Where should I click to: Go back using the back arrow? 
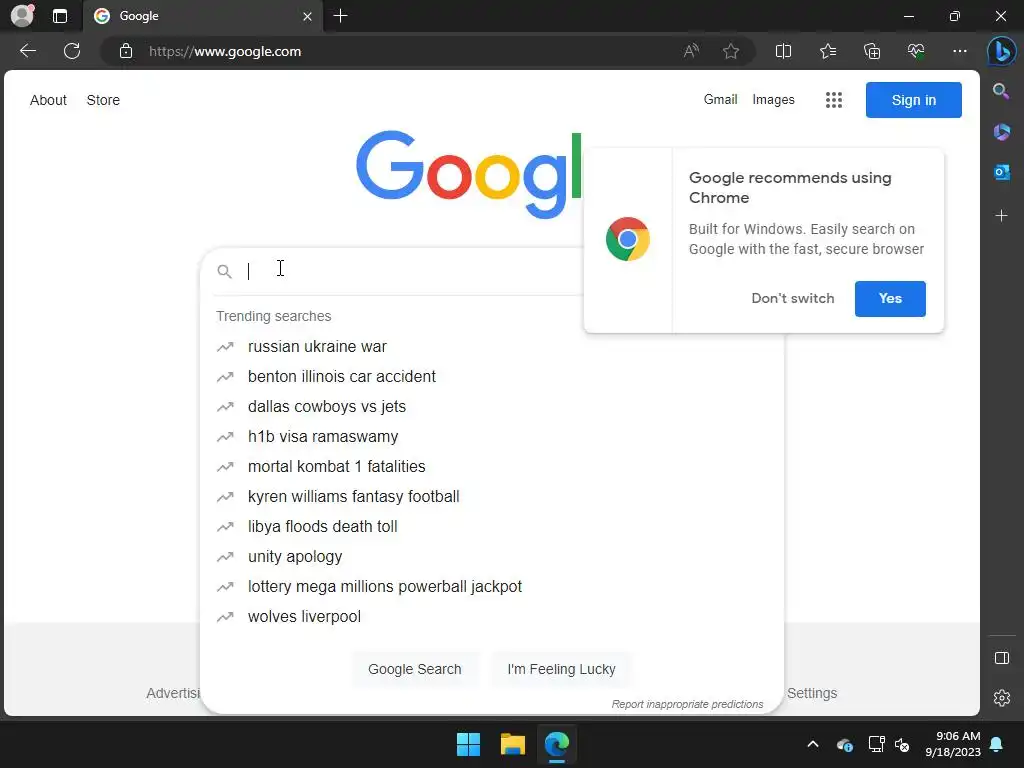click(x=28, y=51)
